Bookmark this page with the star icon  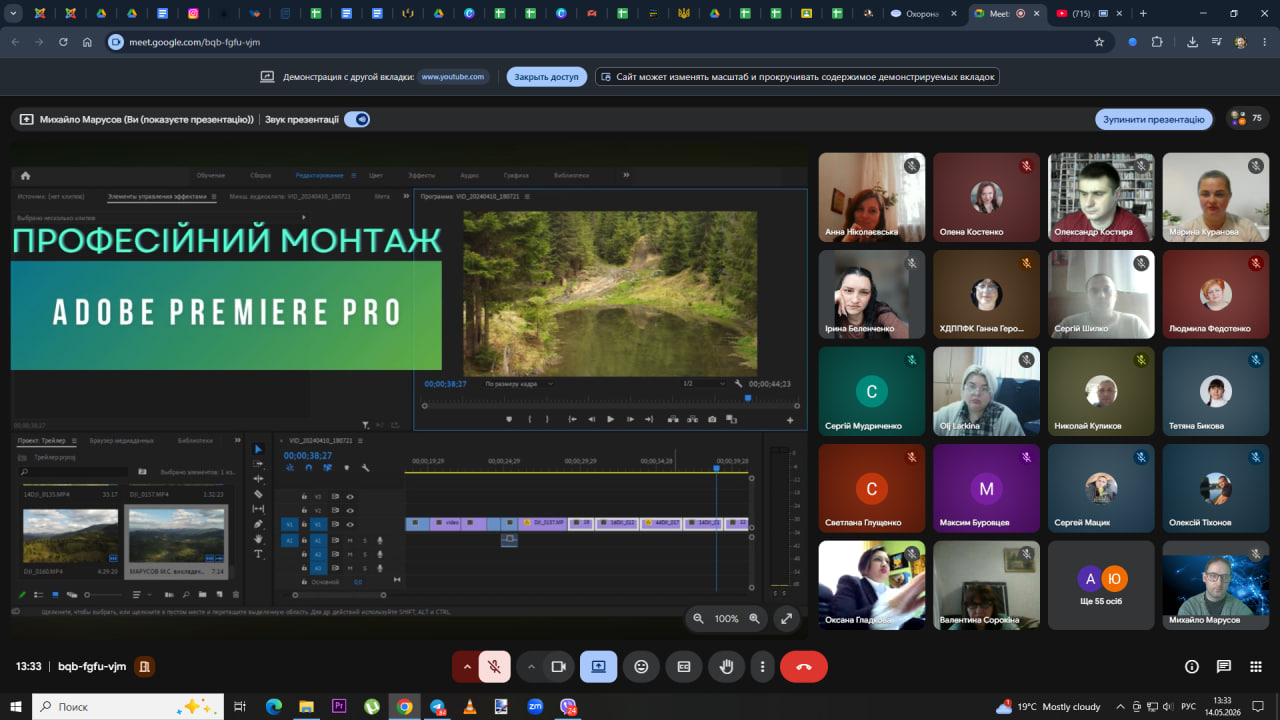(x=1099, y=42)
